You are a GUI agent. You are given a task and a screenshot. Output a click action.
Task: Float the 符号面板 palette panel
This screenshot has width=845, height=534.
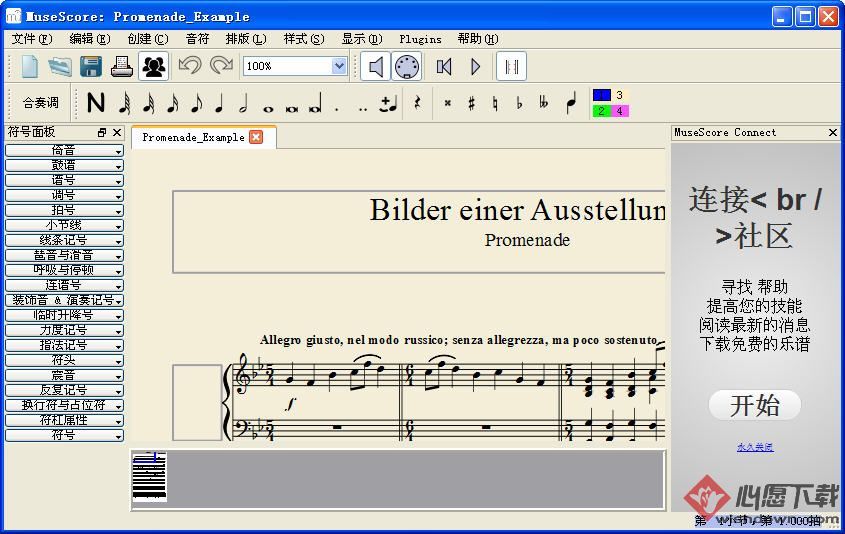[x=102, y=133]
